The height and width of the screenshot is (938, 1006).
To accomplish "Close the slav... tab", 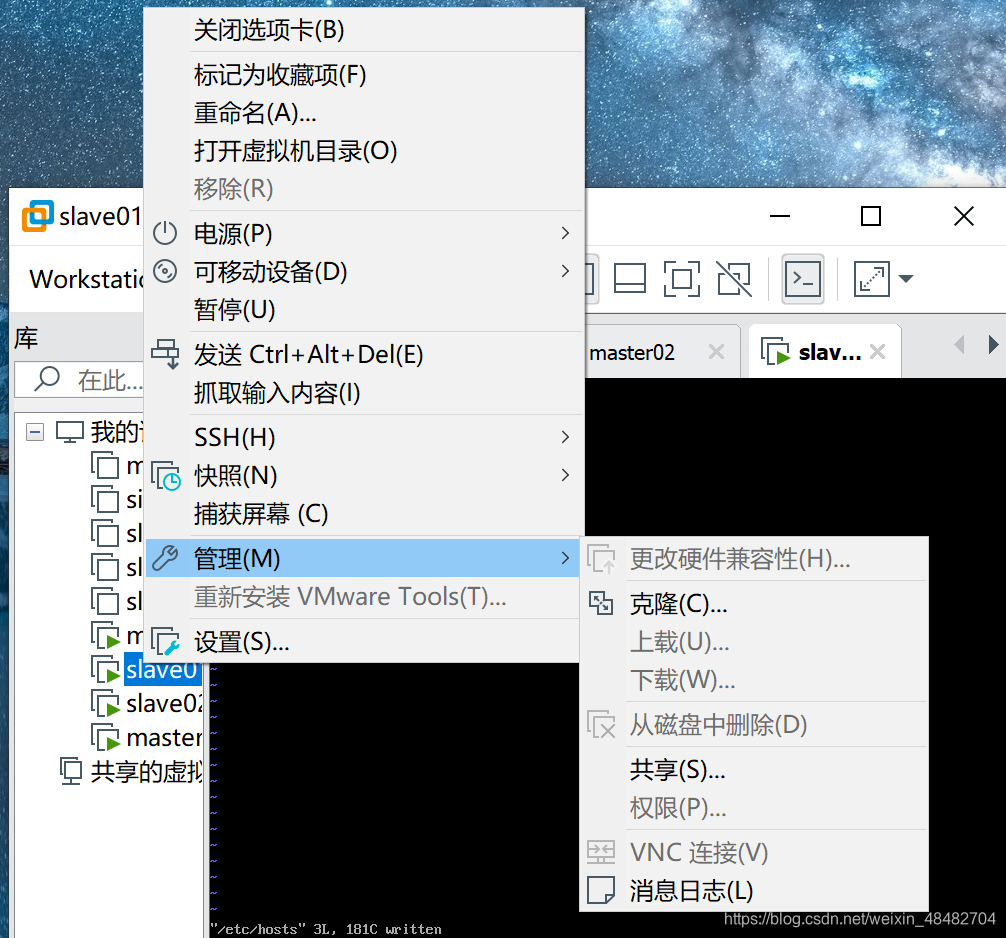I will point(878,352).
